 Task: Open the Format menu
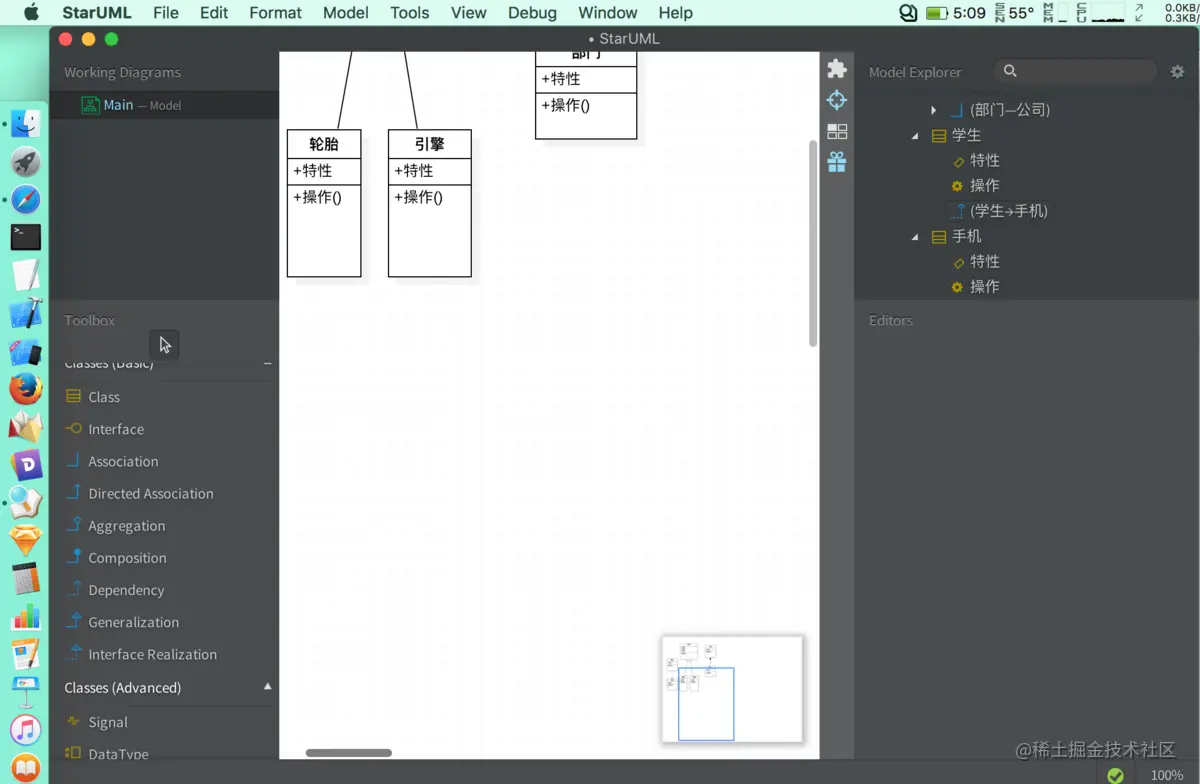click(275, 13)
